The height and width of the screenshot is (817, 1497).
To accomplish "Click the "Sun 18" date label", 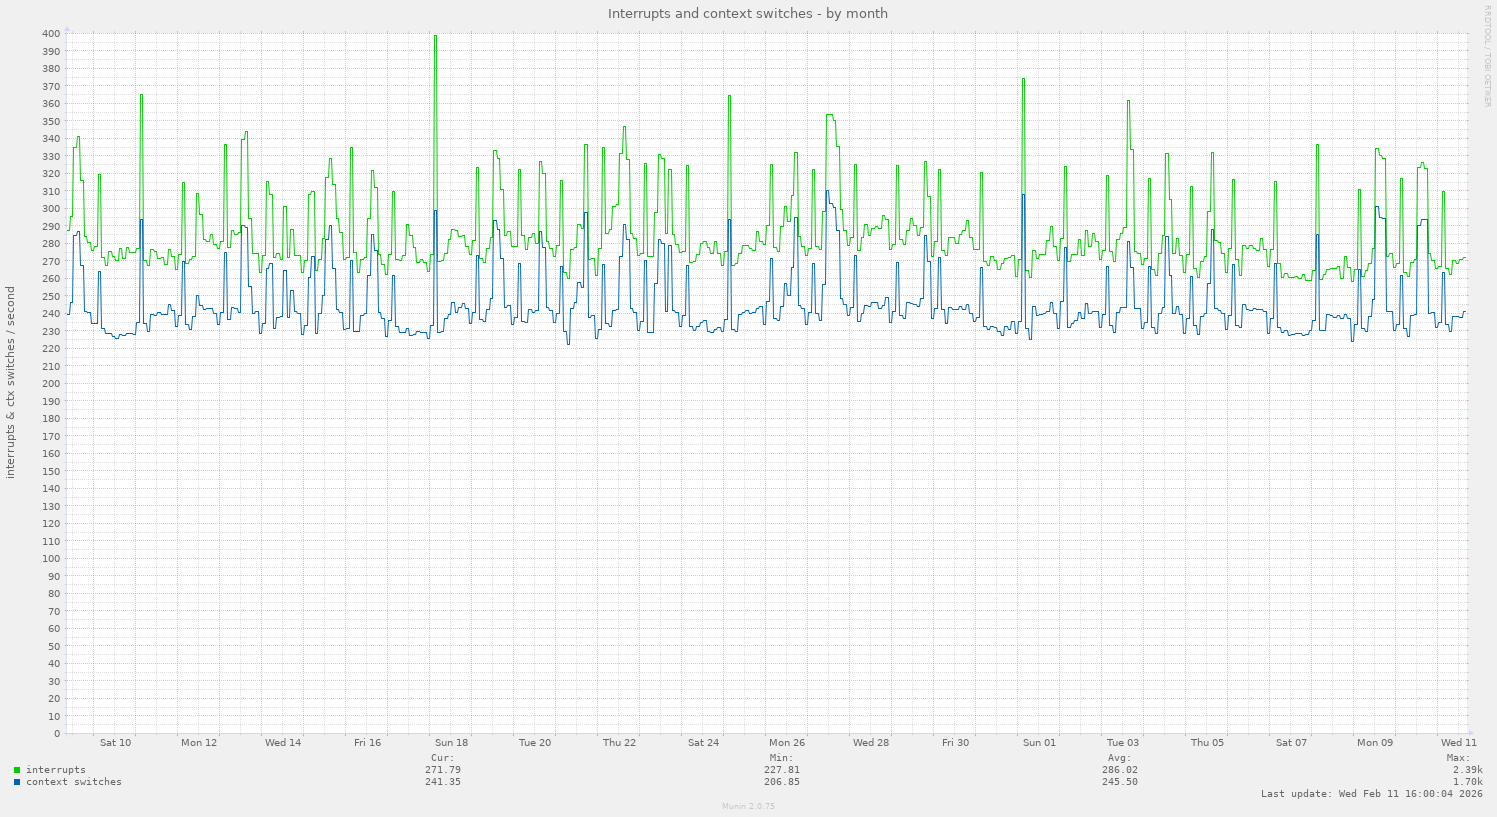I will tap(451, 742).
